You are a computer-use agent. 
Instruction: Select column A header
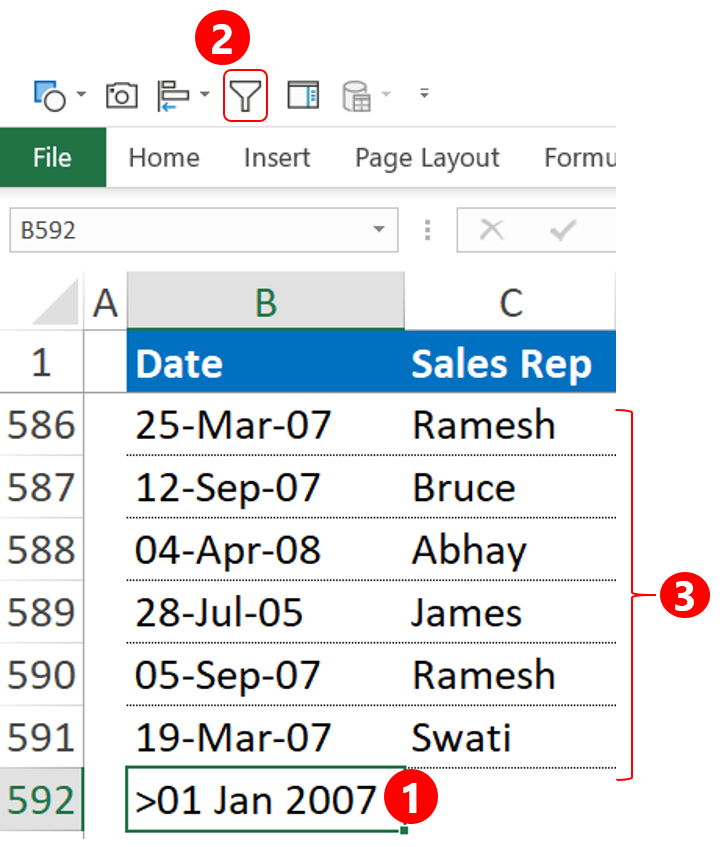coord(105,302)
